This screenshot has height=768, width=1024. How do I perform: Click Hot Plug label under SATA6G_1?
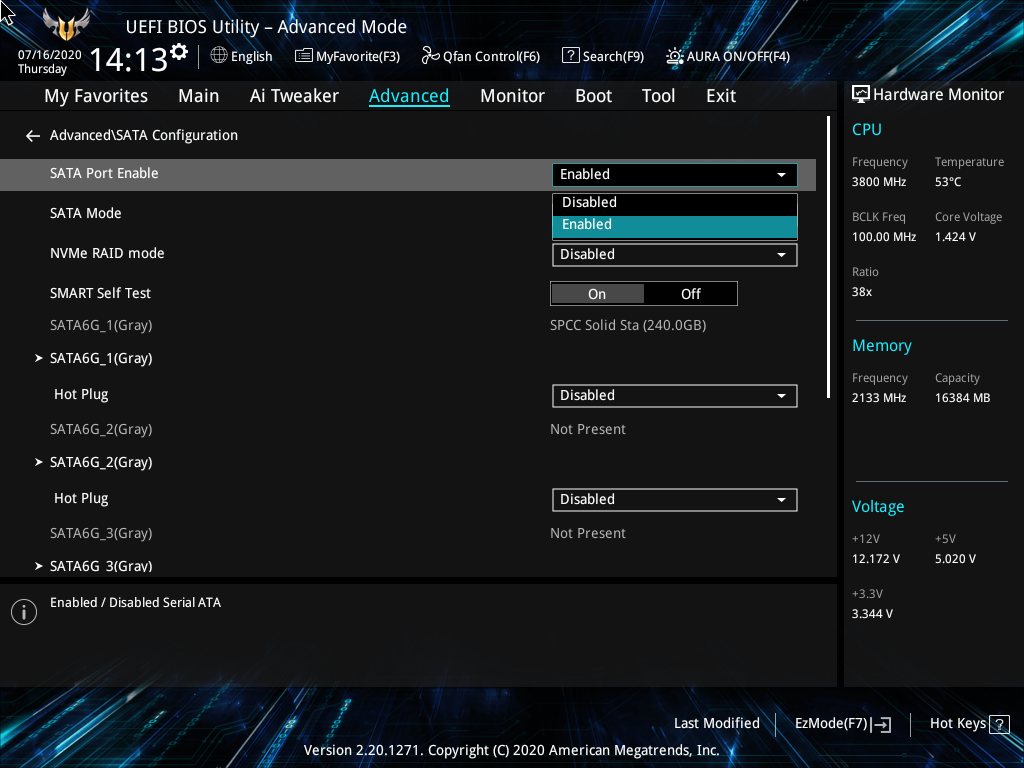pyautogui.click(x=81, y=394)
